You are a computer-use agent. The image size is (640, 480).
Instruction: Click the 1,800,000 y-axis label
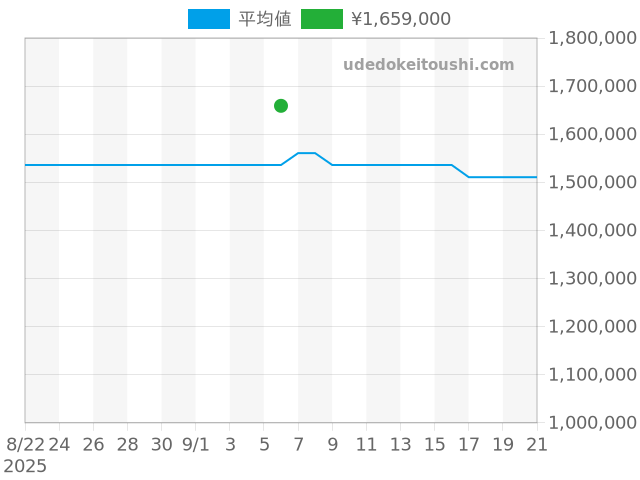click(592, 38)
